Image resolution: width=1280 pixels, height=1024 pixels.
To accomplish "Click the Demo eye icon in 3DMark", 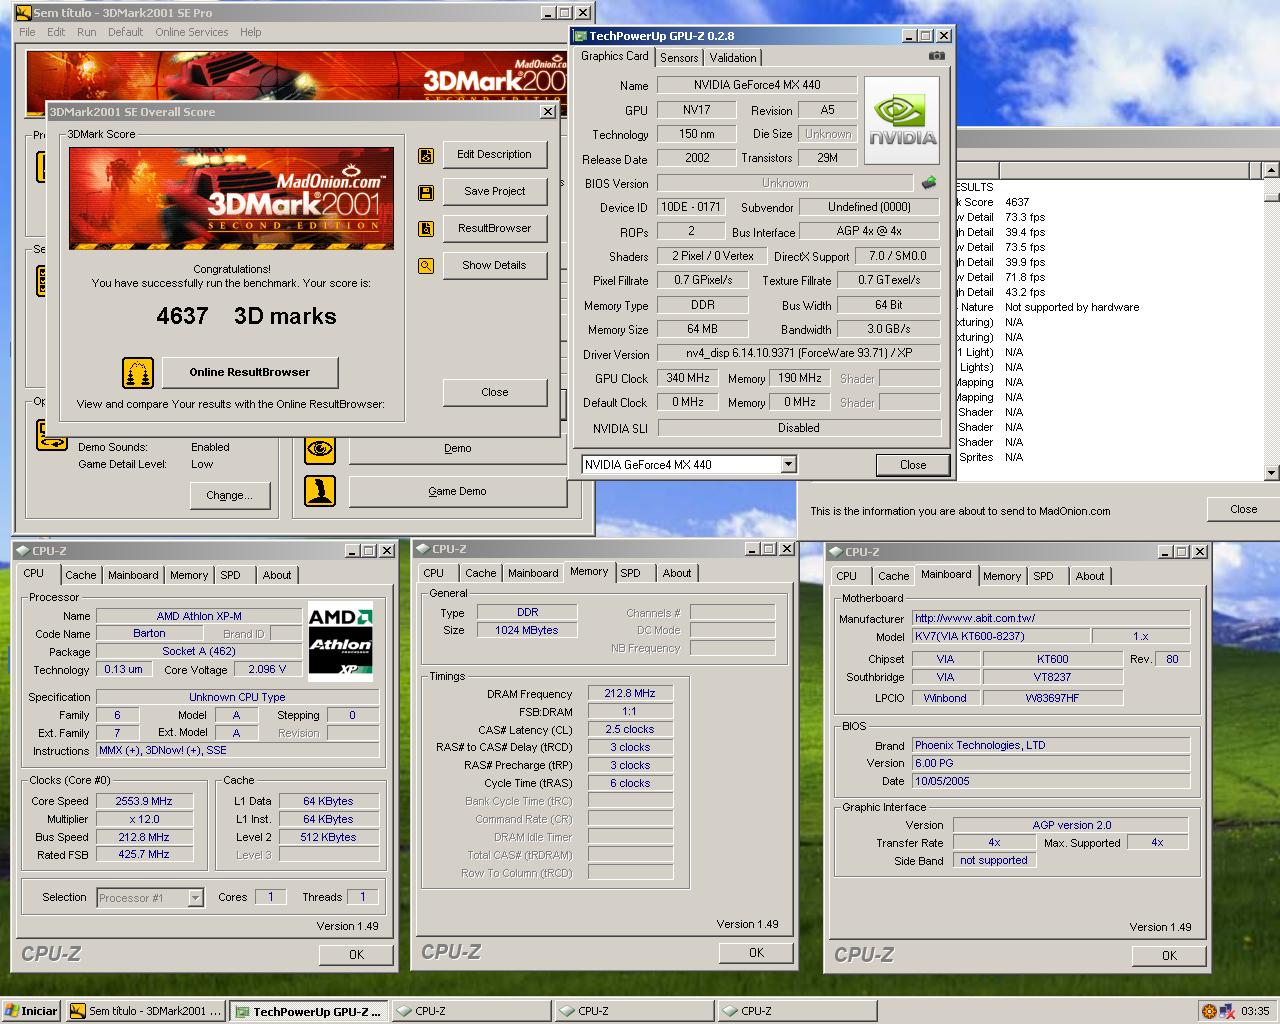I will (320, 449).
